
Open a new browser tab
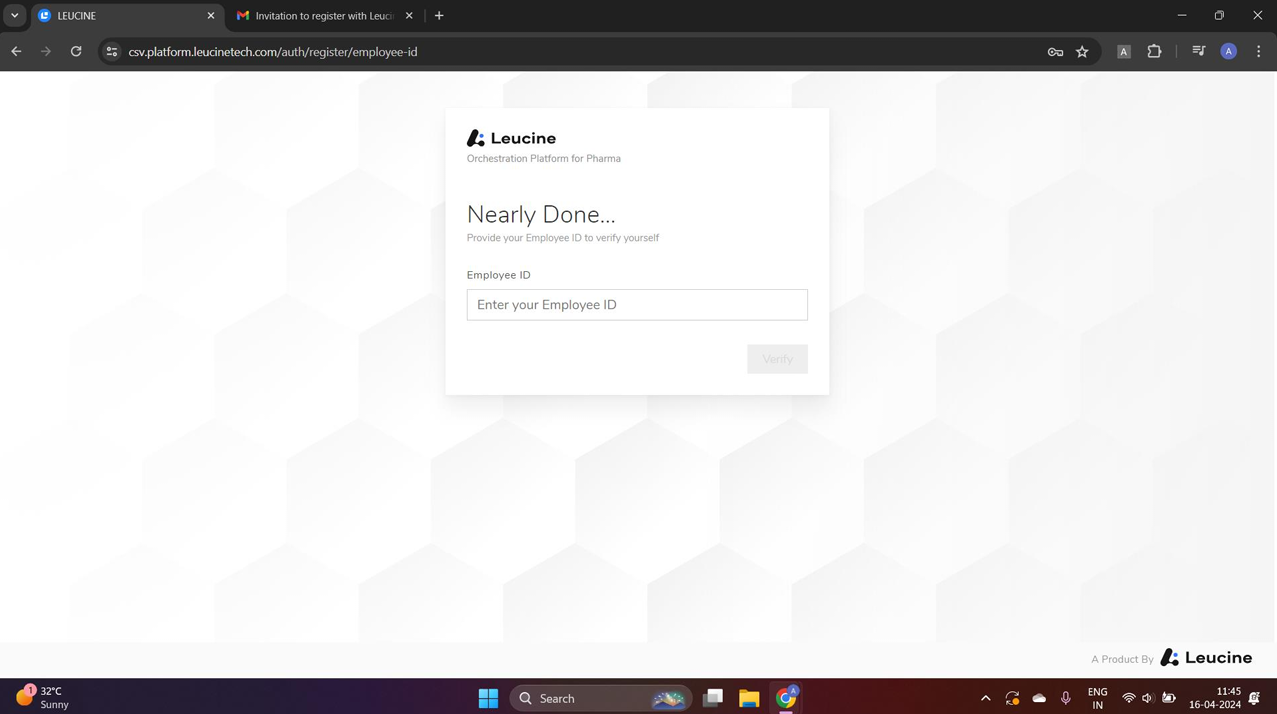click(x=439, y=16)
